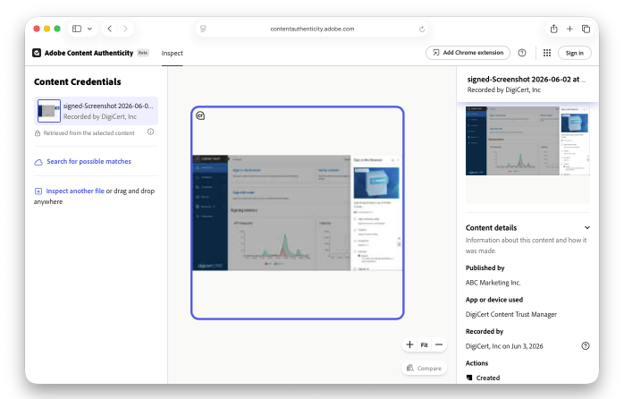Click the preview thumbnail in details panel

pos(527,140)
